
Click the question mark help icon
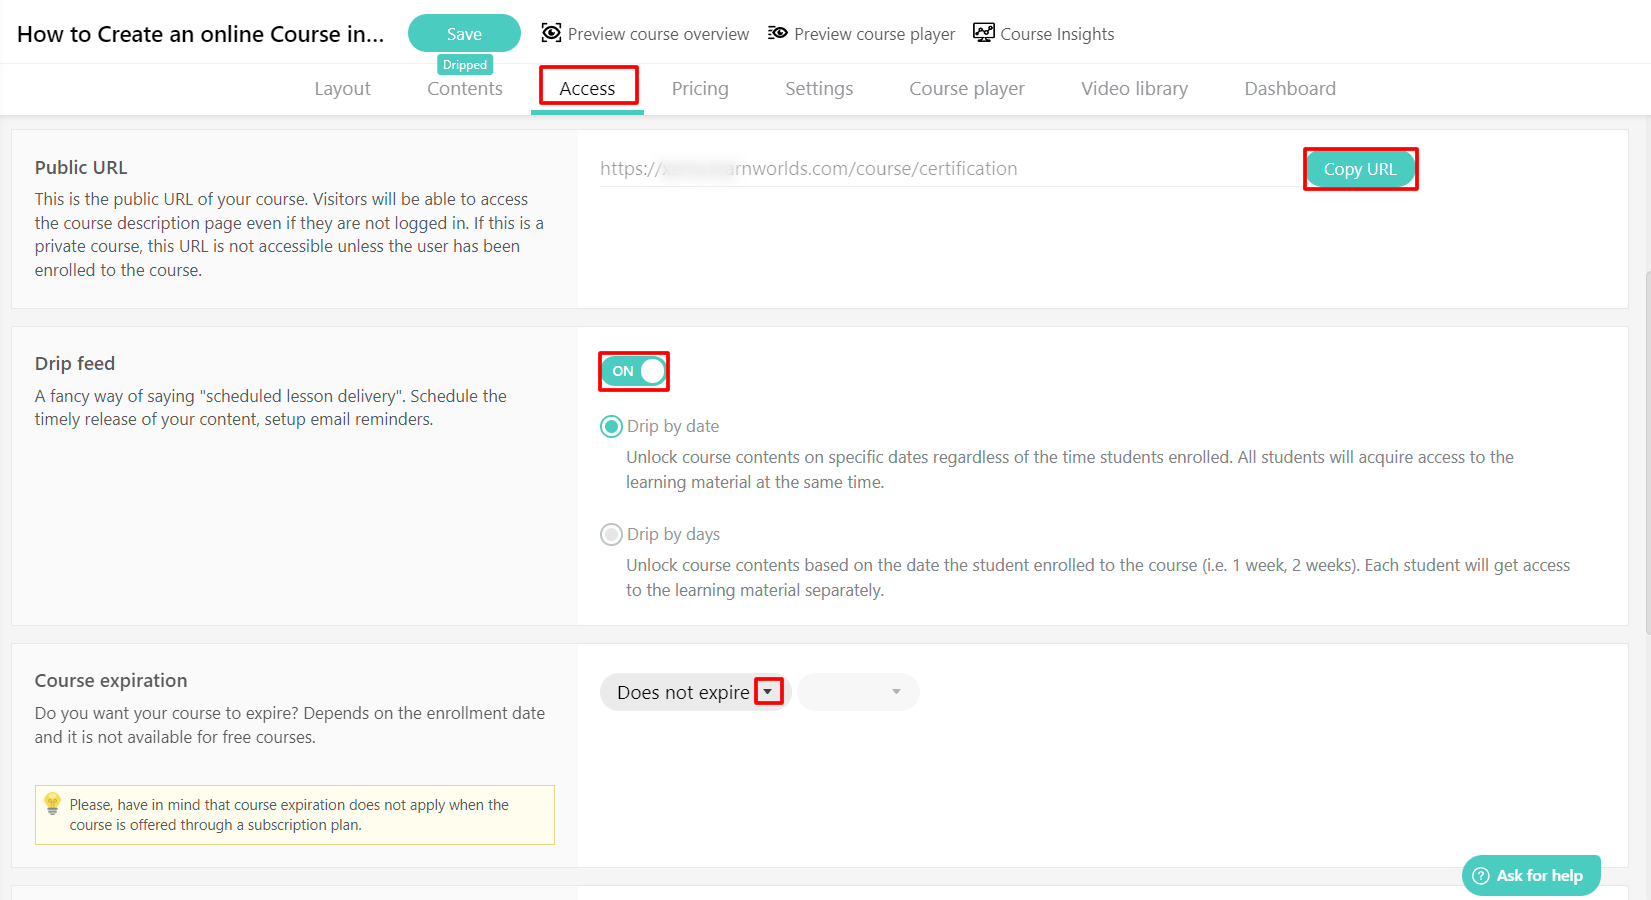tap(1481, 875)
